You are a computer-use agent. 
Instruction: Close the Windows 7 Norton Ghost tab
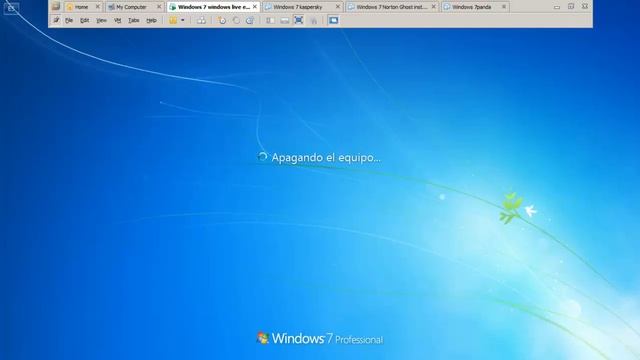pyautogui.click(x=433, y=7)
